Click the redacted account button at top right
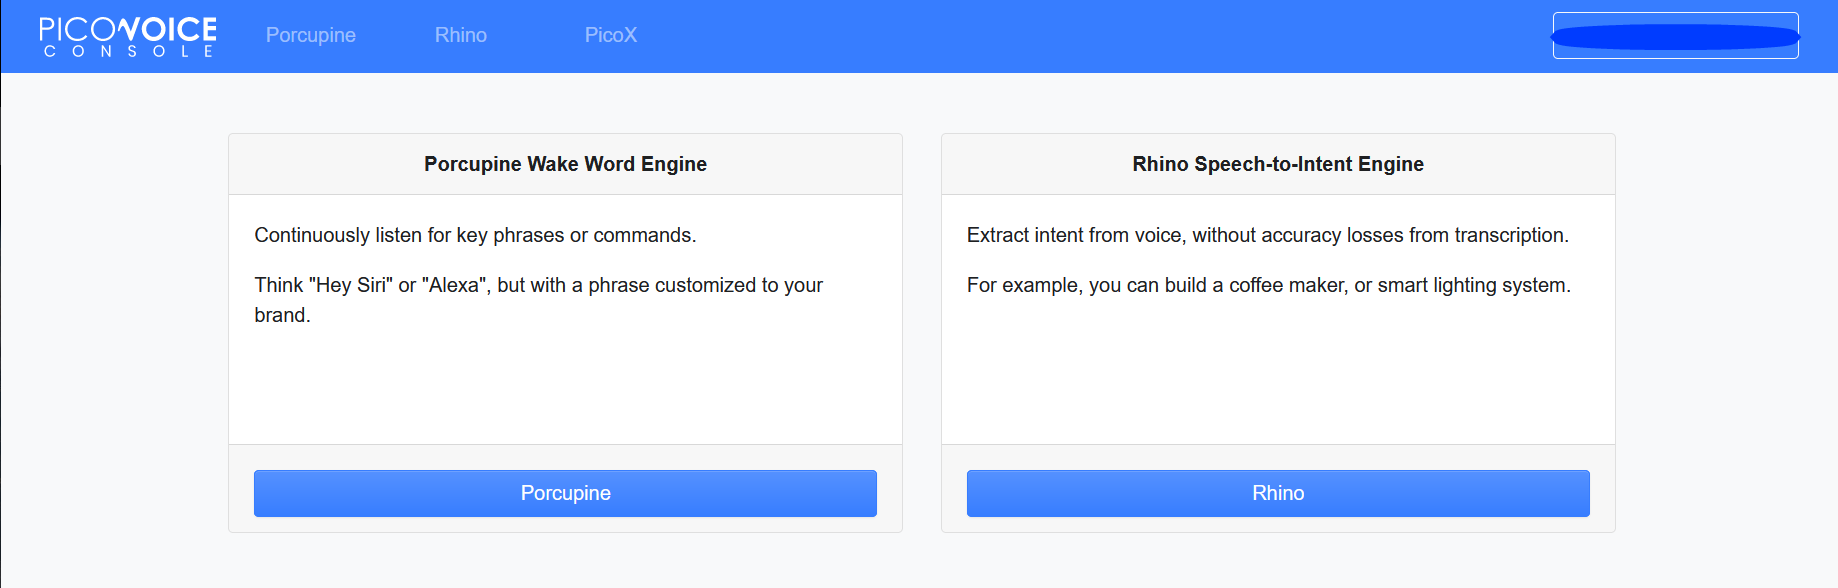Viewport: 1838px width, 588px height. click(x=1675, y=36)
